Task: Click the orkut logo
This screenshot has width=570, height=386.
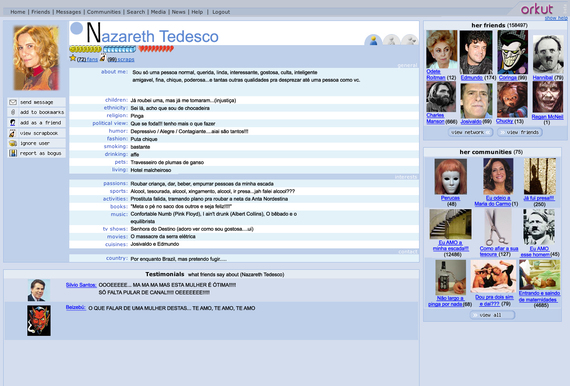Action: [x=537, y=9]
